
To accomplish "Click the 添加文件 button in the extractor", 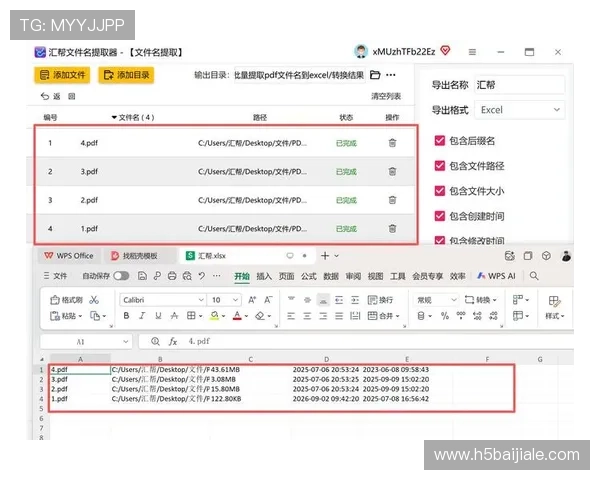I will [x=62, y=75].
